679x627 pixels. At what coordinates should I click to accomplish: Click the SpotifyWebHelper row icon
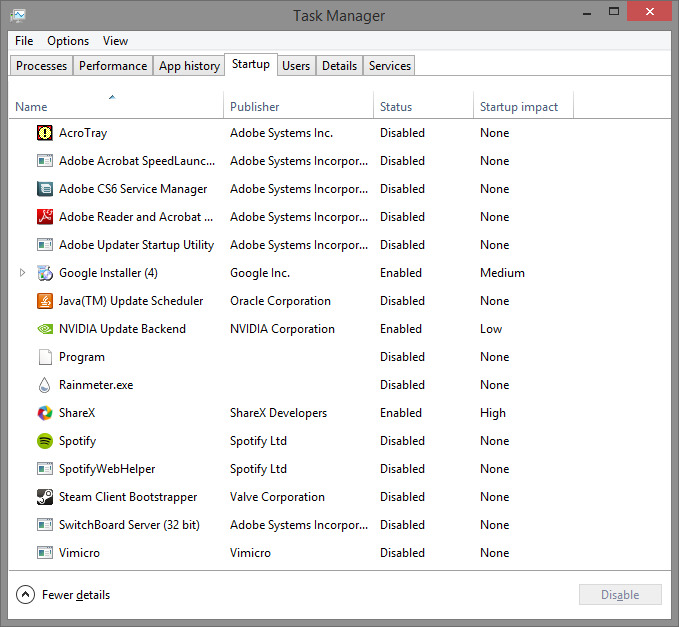tap(45, 469)
